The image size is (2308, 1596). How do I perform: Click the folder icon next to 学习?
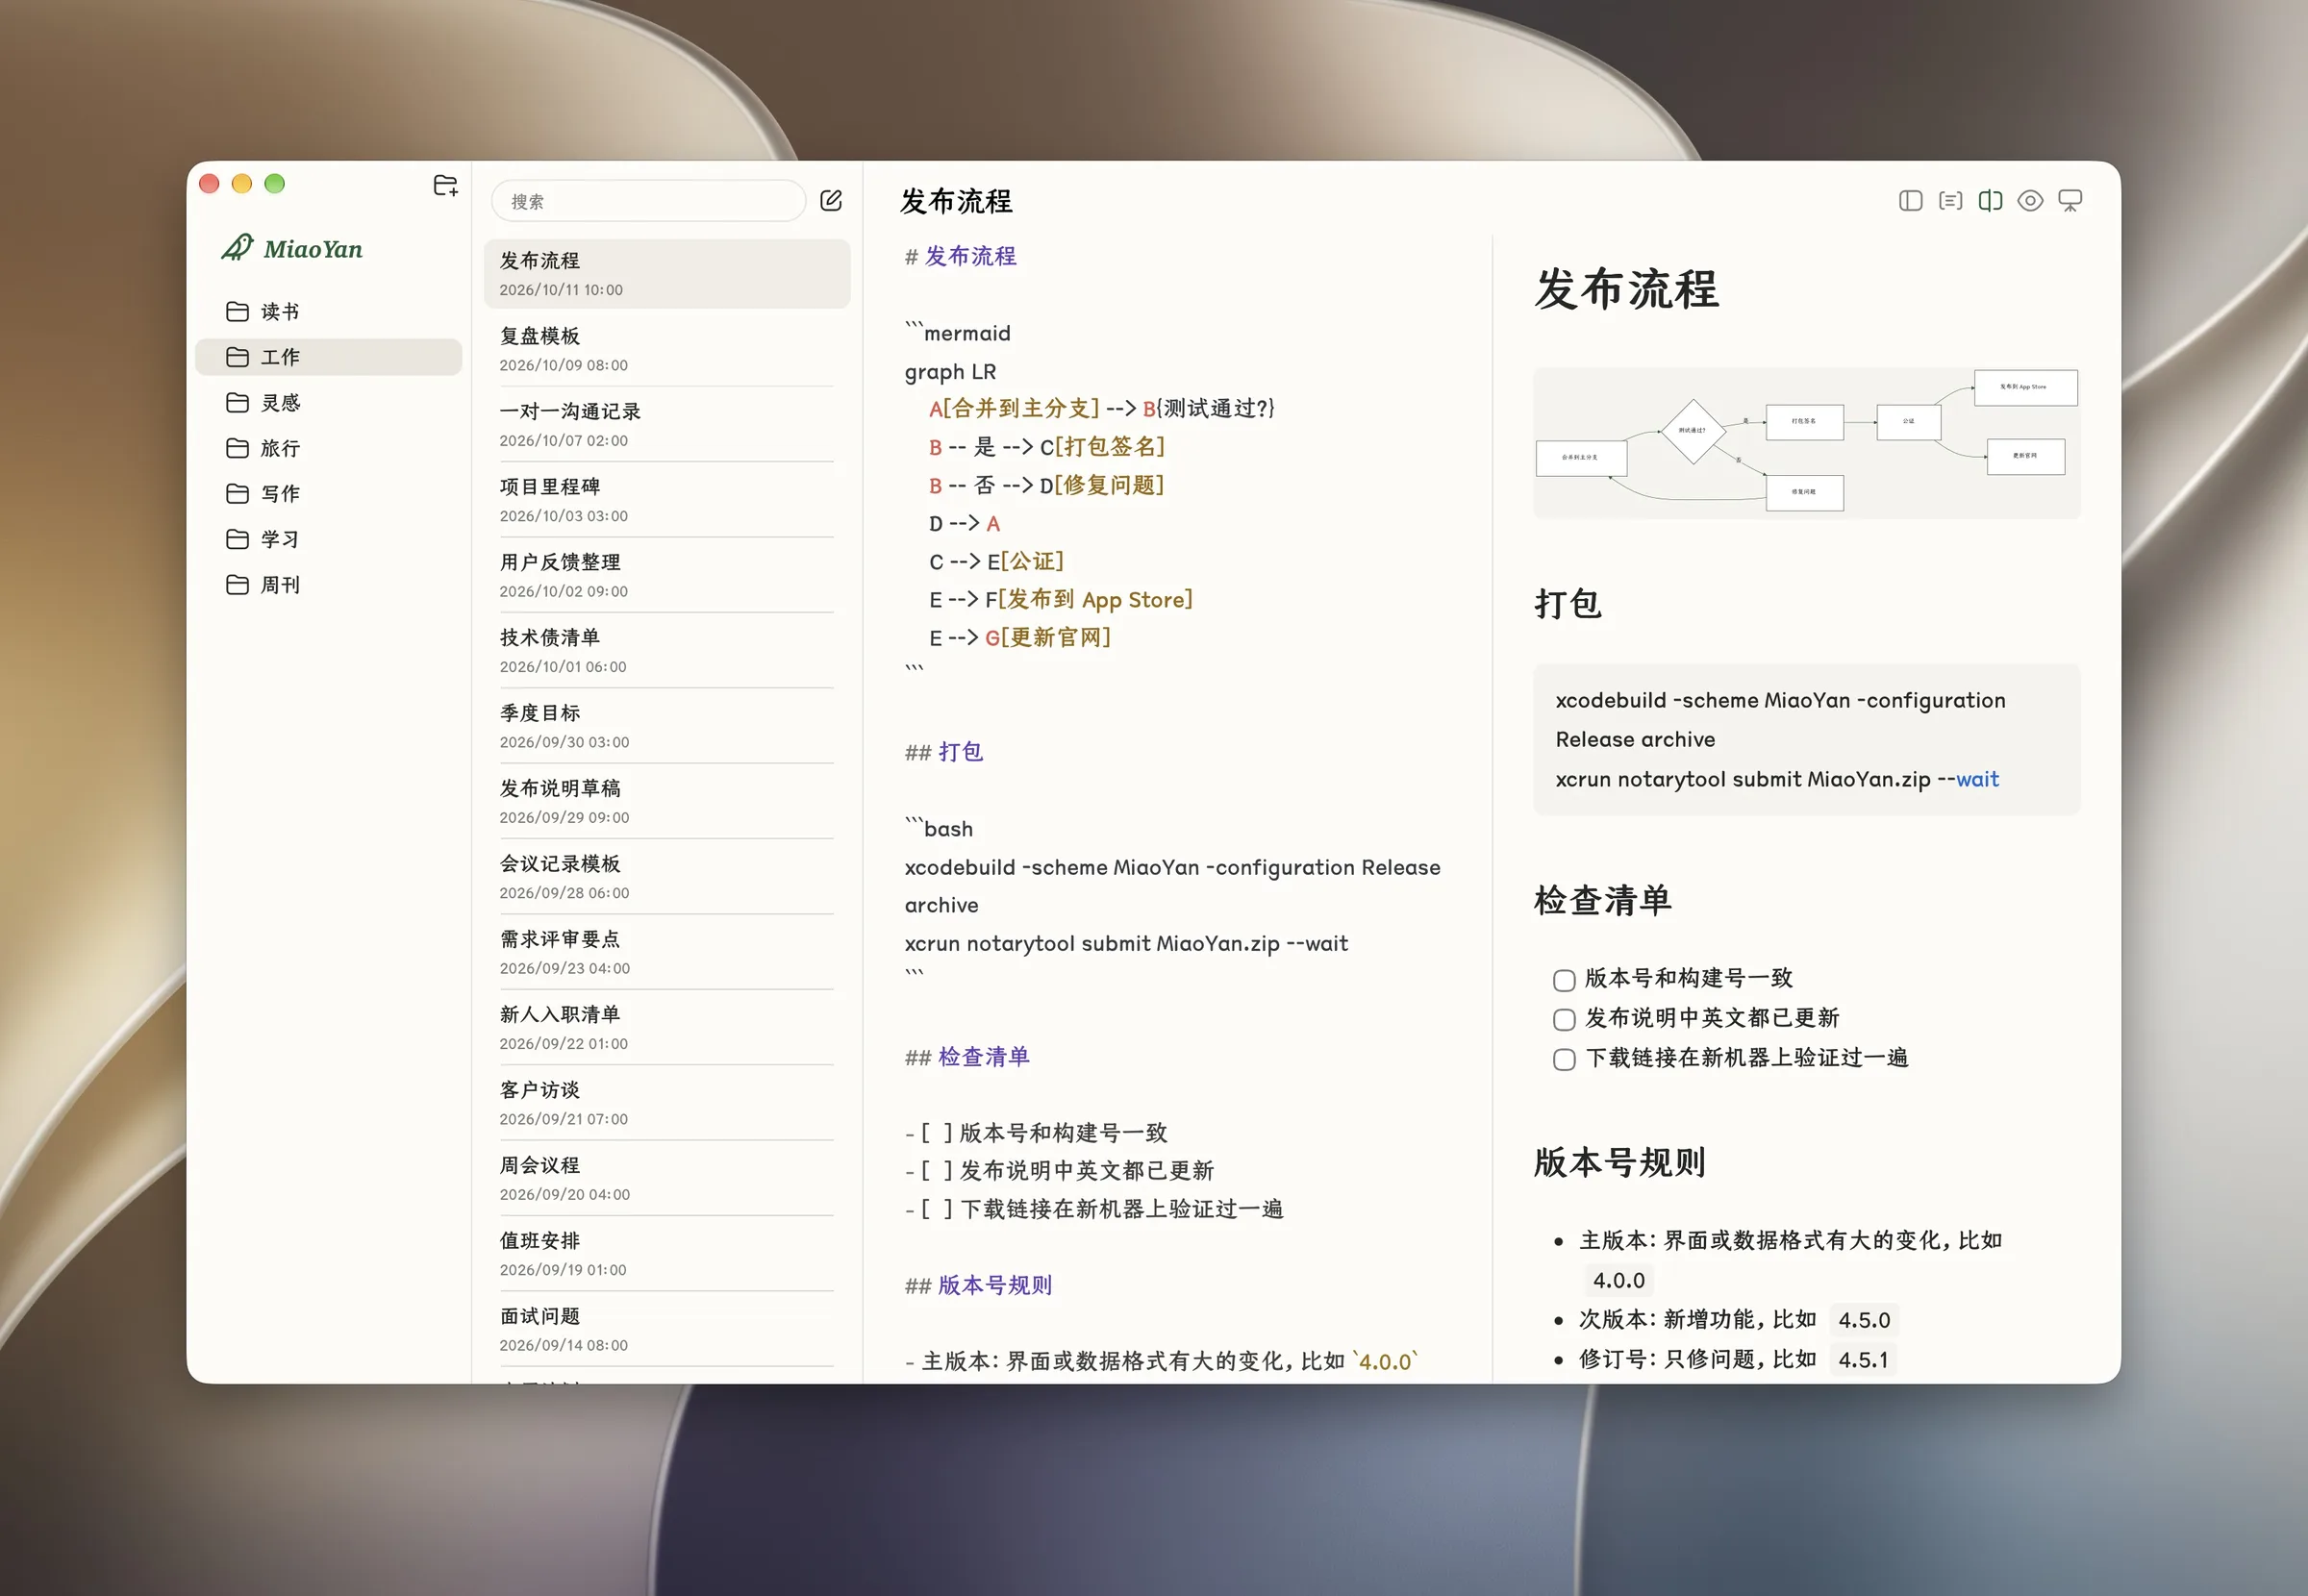pyautogui.click(x=237, y=539)
